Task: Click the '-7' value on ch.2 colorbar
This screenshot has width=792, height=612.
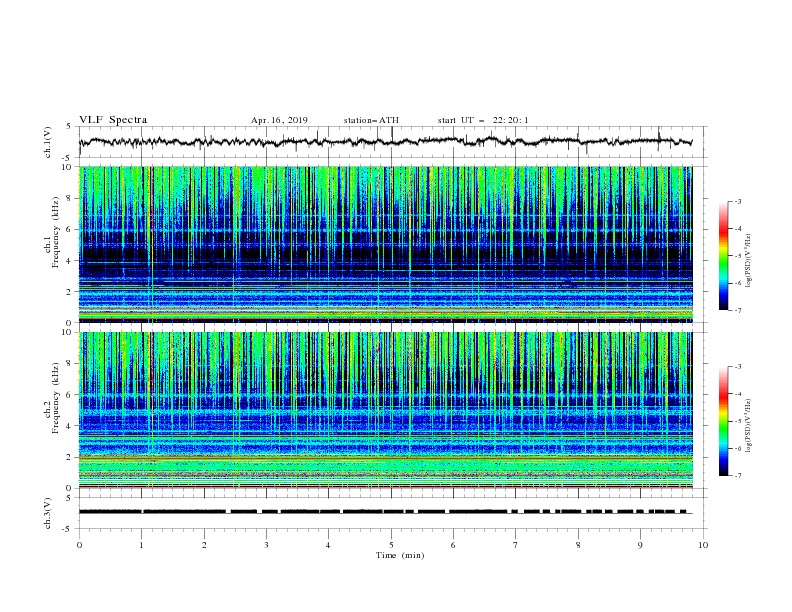Action: tap(737, 476)
